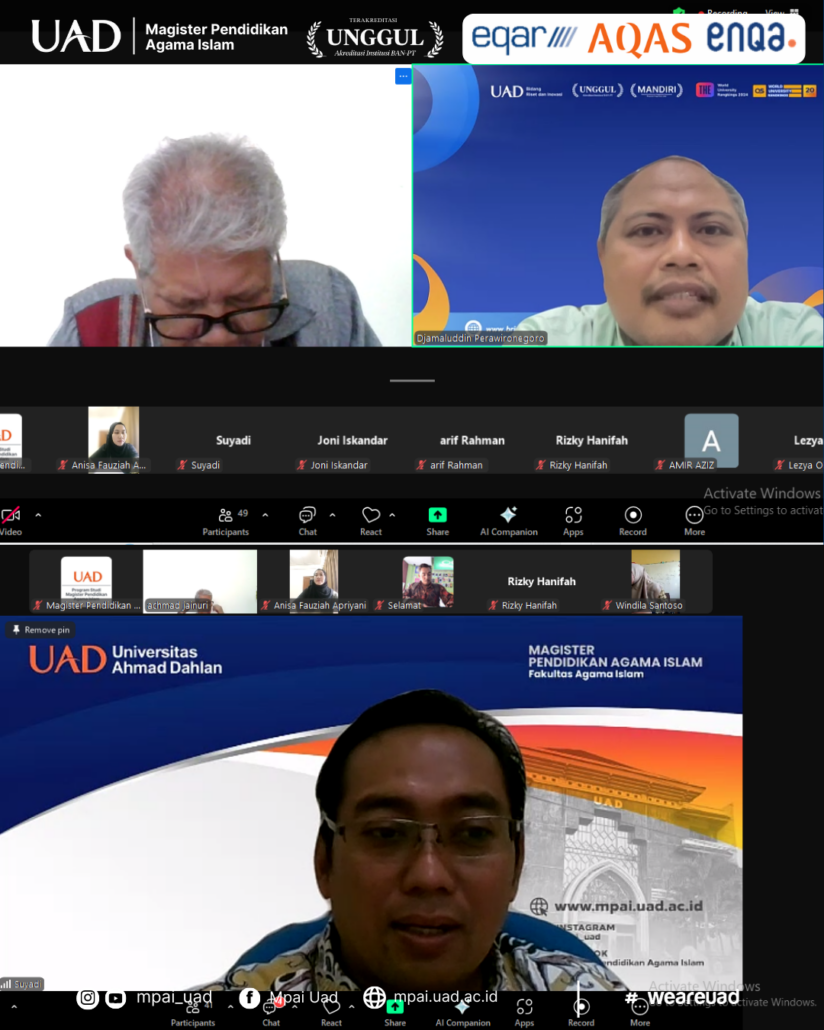Select Anisa Fauziah thumbnail in upper participant strip
Screen dimensions: 824x1030
(113, 439)
